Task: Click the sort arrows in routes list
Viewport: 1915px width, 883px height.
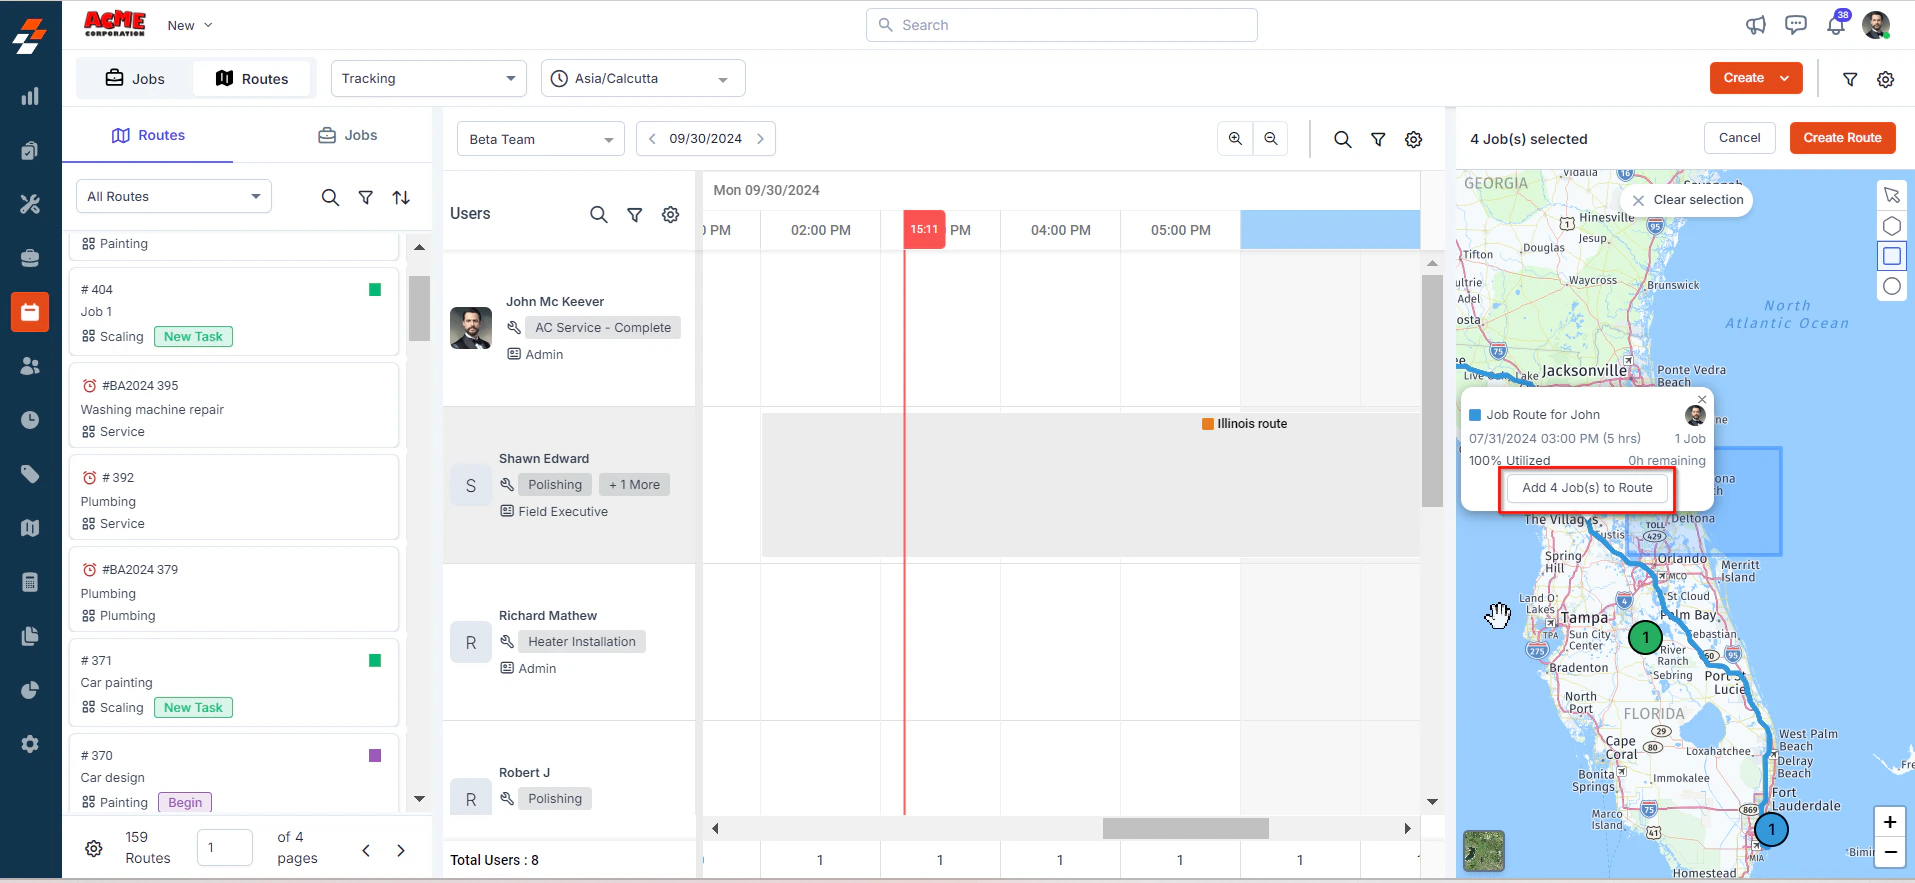Action: [401, 198]
